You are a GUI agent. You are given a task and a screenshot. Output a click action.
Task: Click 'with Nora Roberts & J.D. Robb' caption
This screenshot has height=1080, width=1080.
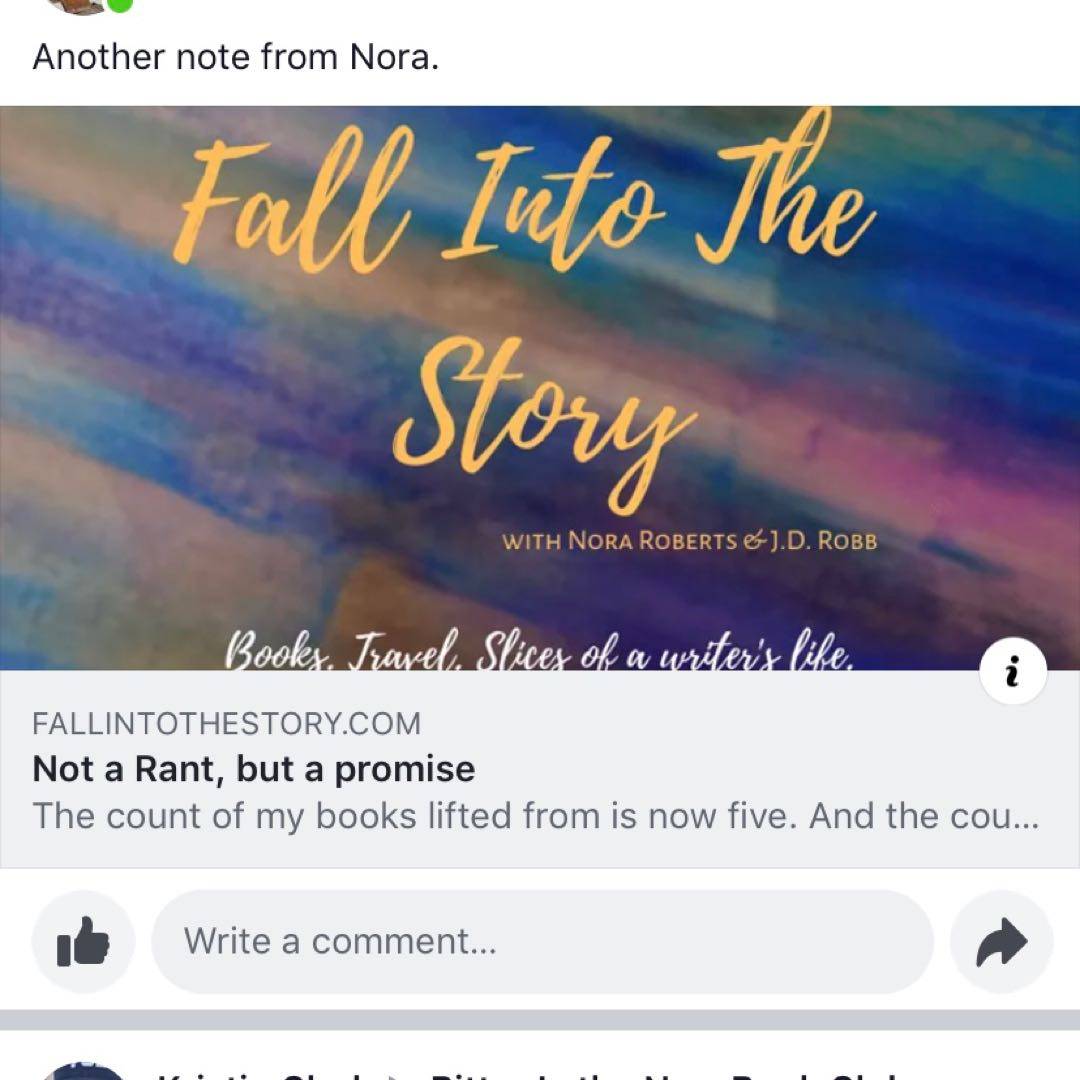[689, 541]
